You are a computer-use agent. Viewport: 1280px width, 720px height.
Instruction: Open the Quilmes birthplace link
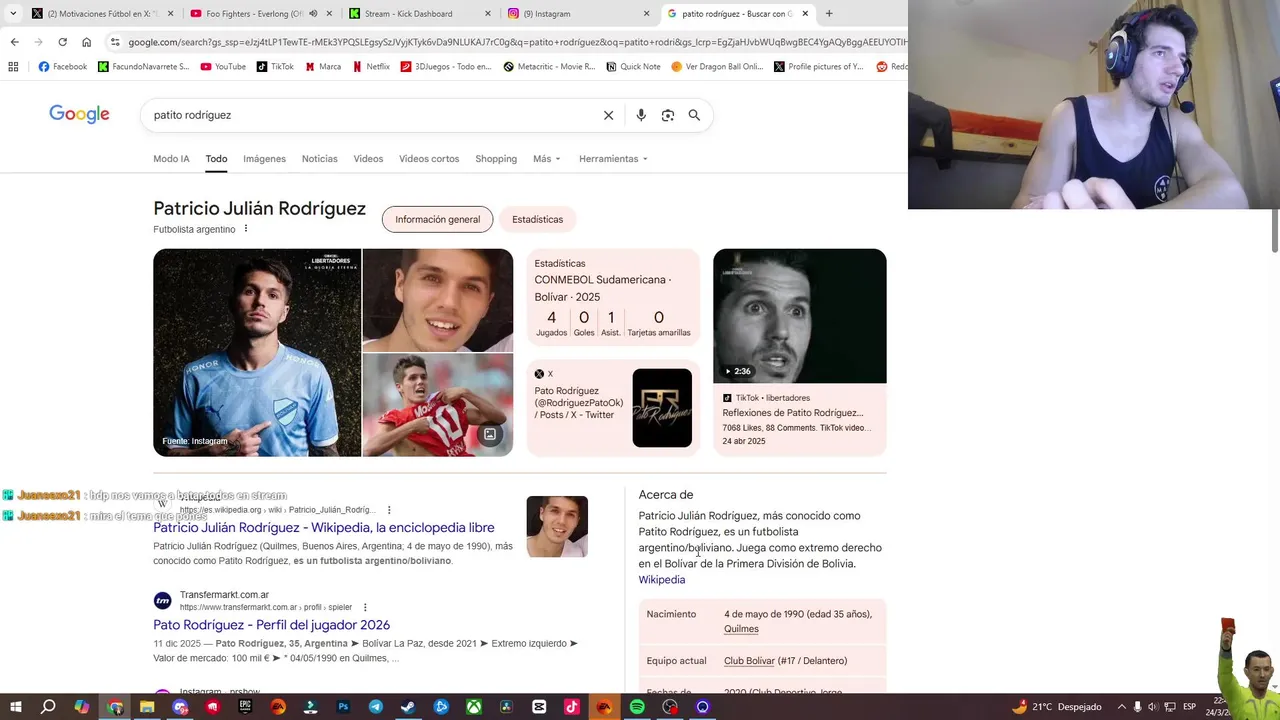point(741,629)
